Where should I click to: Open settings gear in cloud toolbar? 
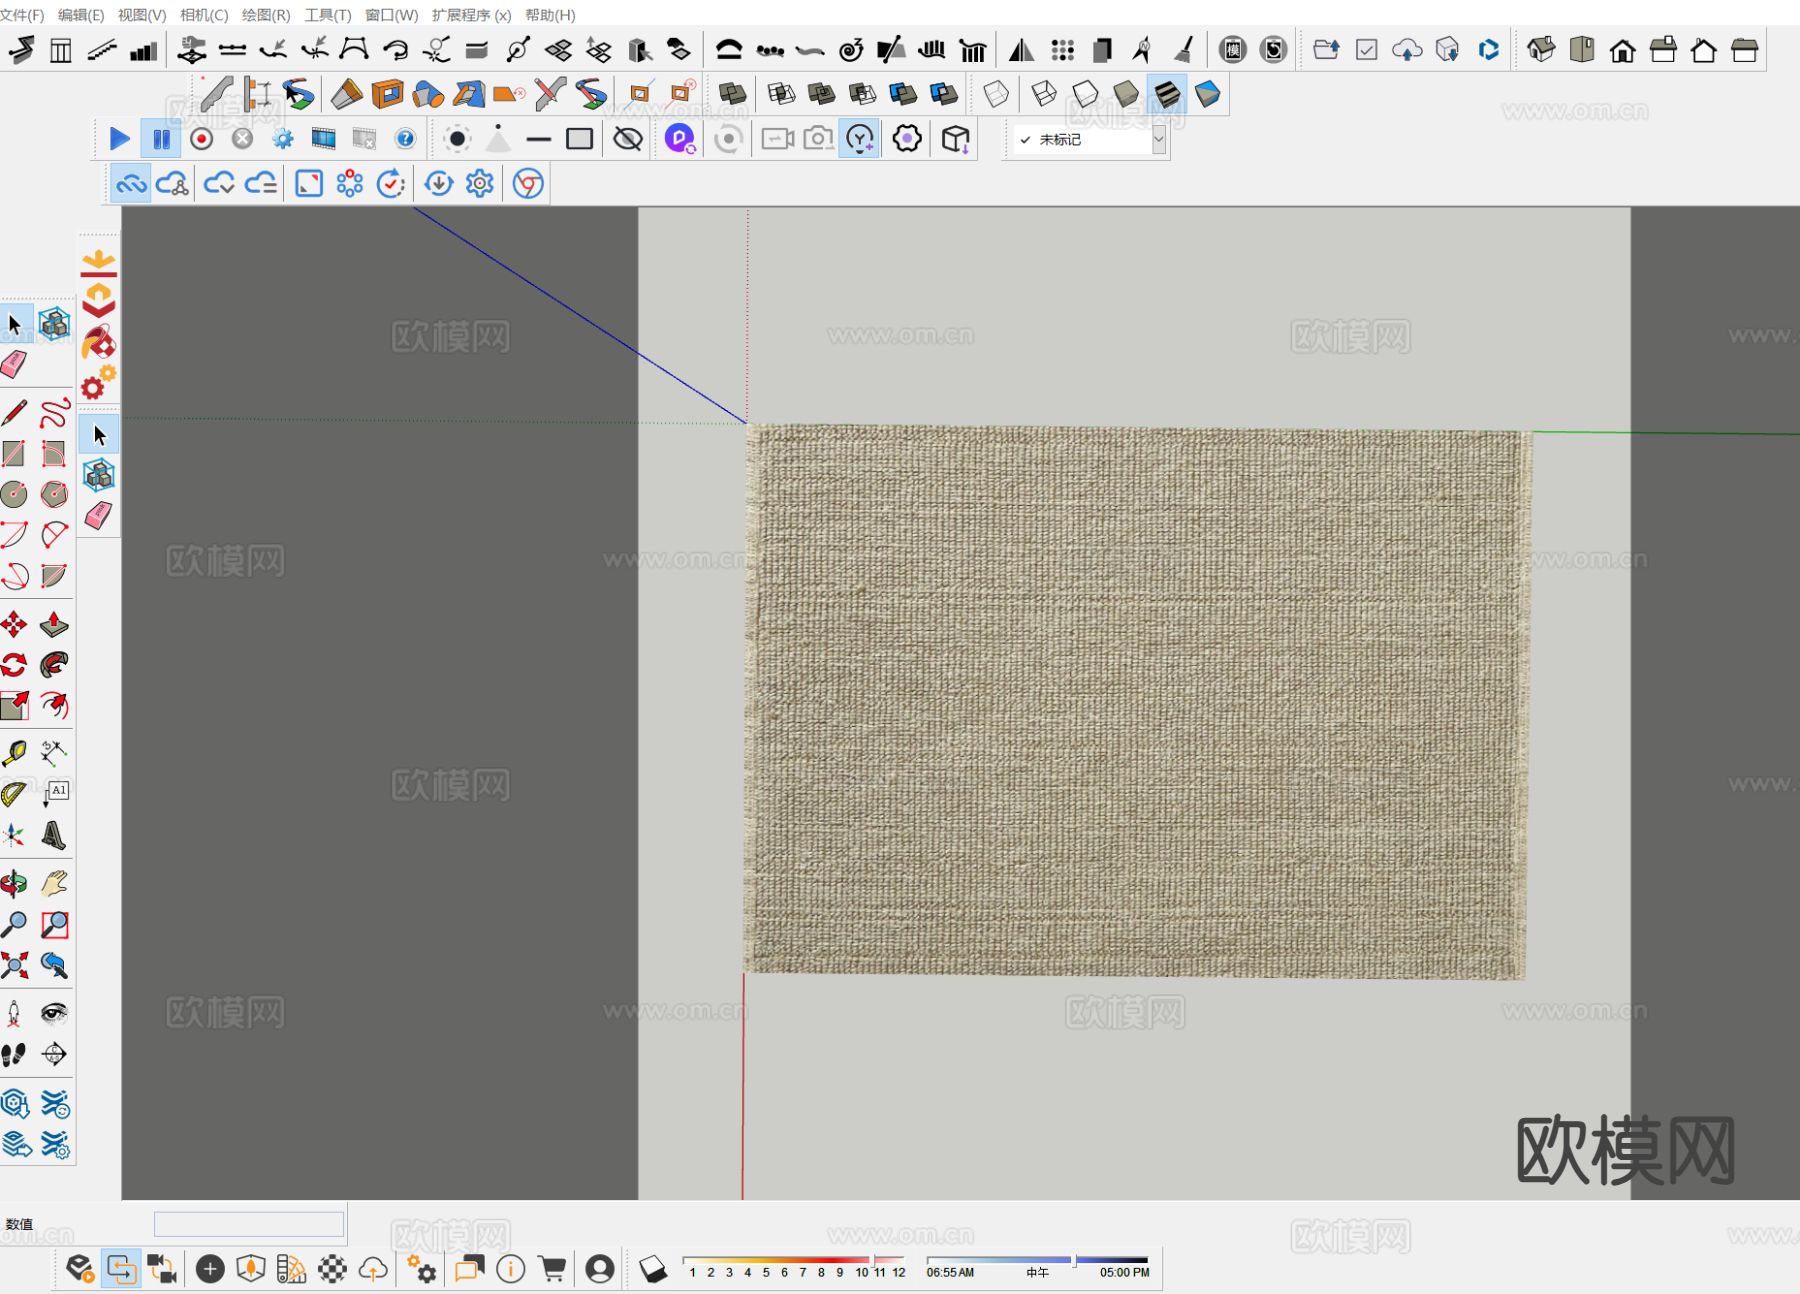(480, 184)
